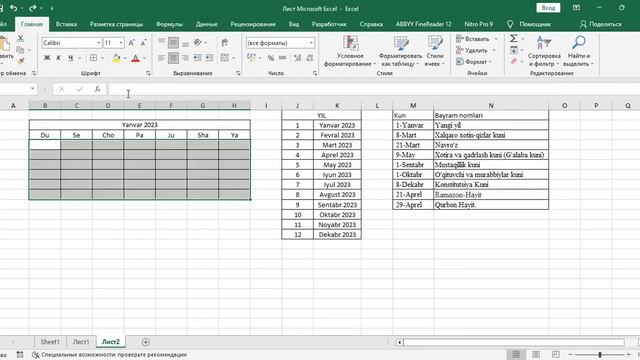Click the Поделиться share button
640x360 pixels.
(x=601, y=24)
